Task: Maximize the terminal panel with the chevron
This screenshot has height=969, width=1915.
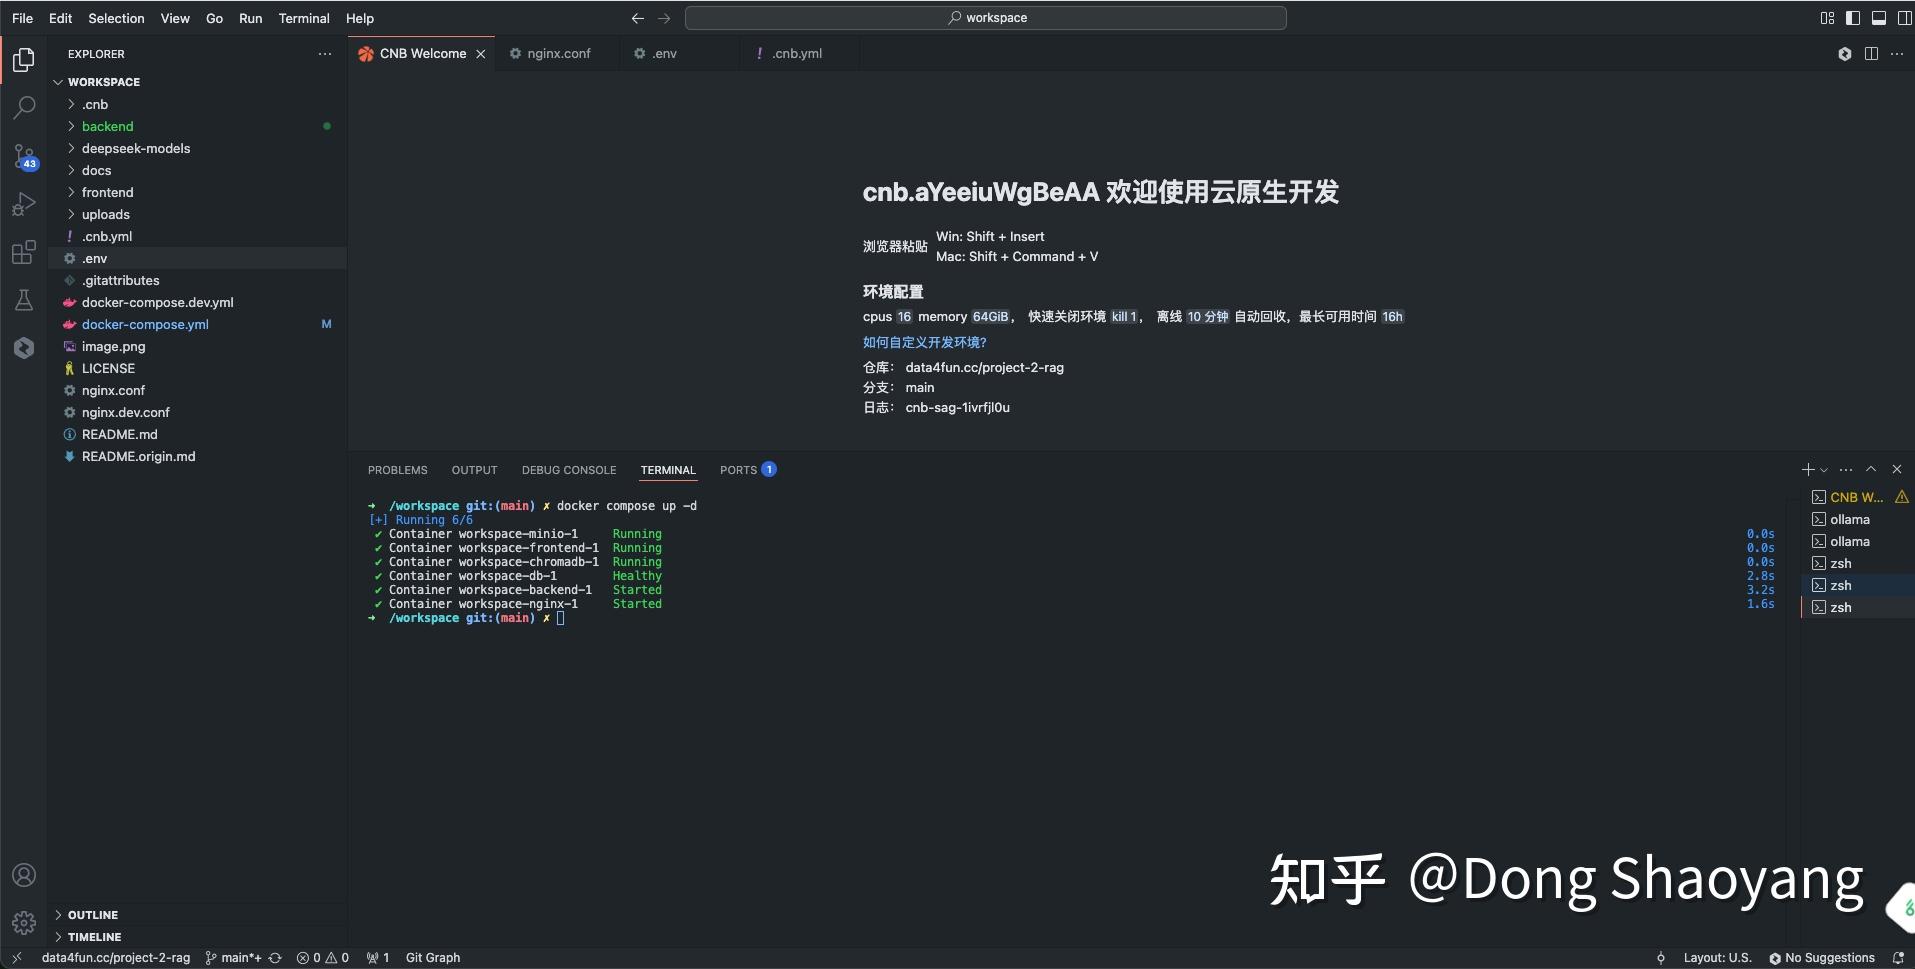Action: [1871, 469]
